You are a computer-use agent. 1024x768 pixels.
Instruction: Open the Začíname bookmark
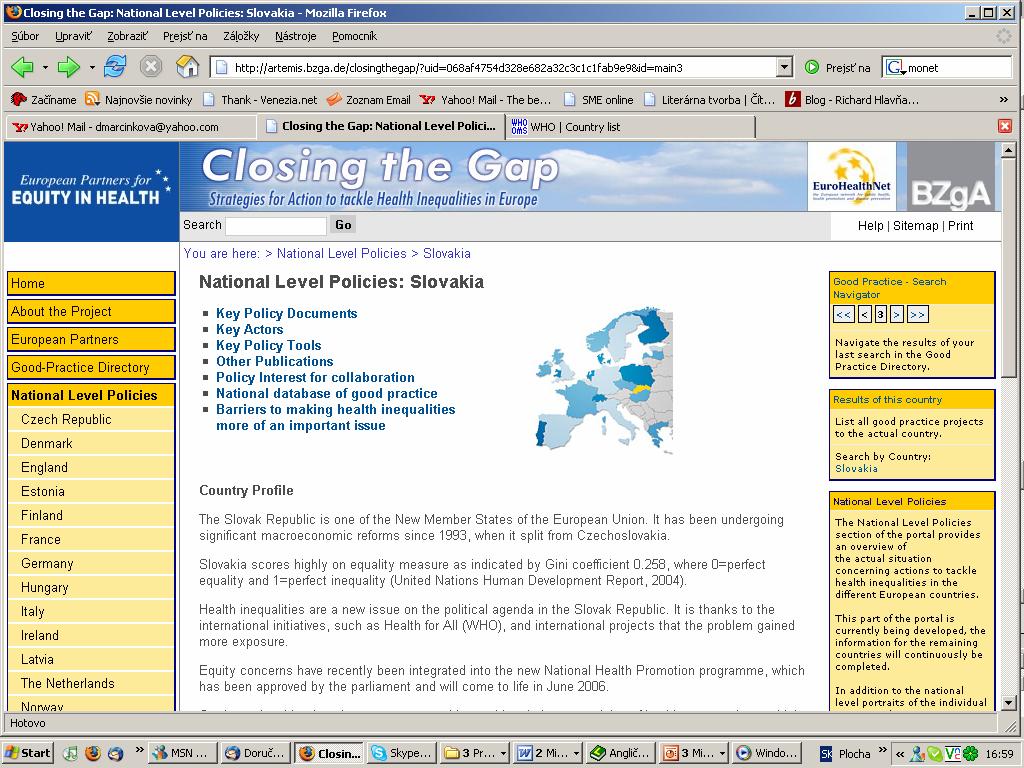44,100
